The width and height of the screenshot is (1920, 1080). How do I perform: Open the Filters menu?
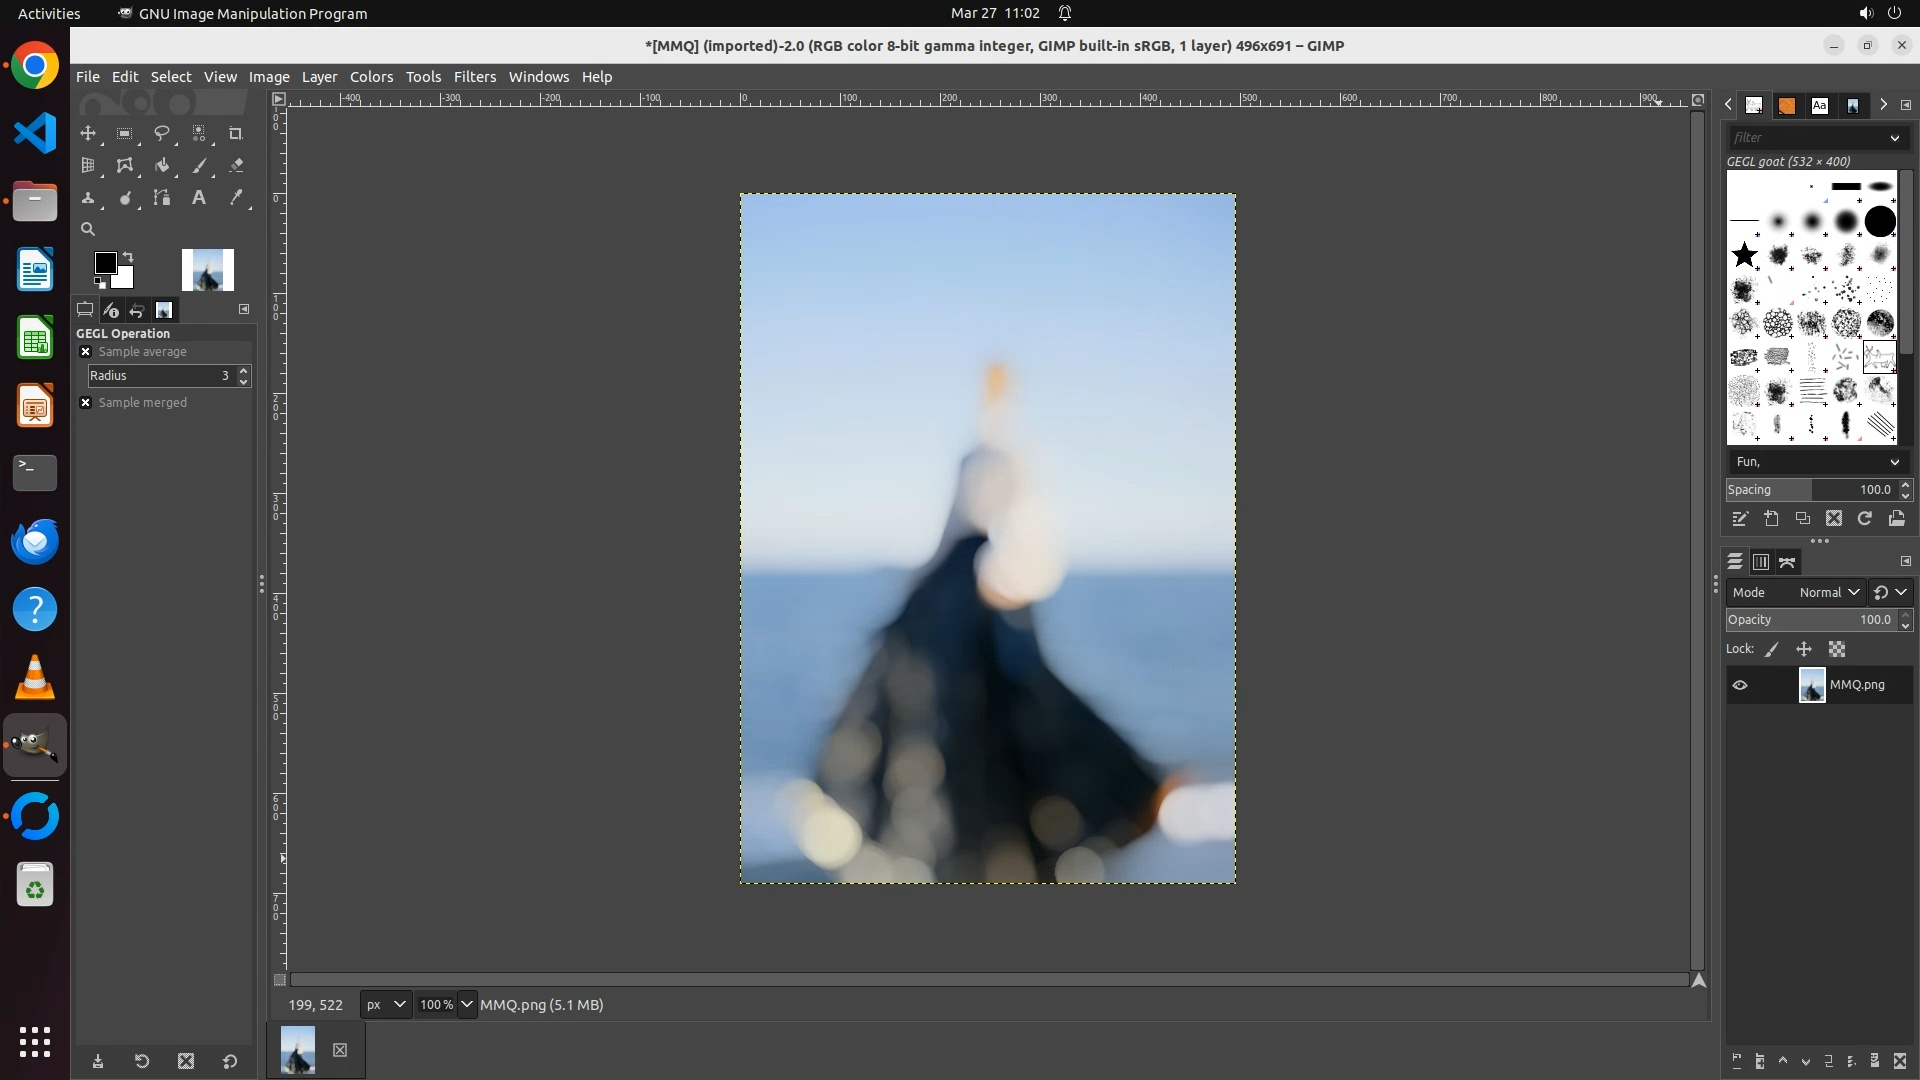tap(474, 77)
